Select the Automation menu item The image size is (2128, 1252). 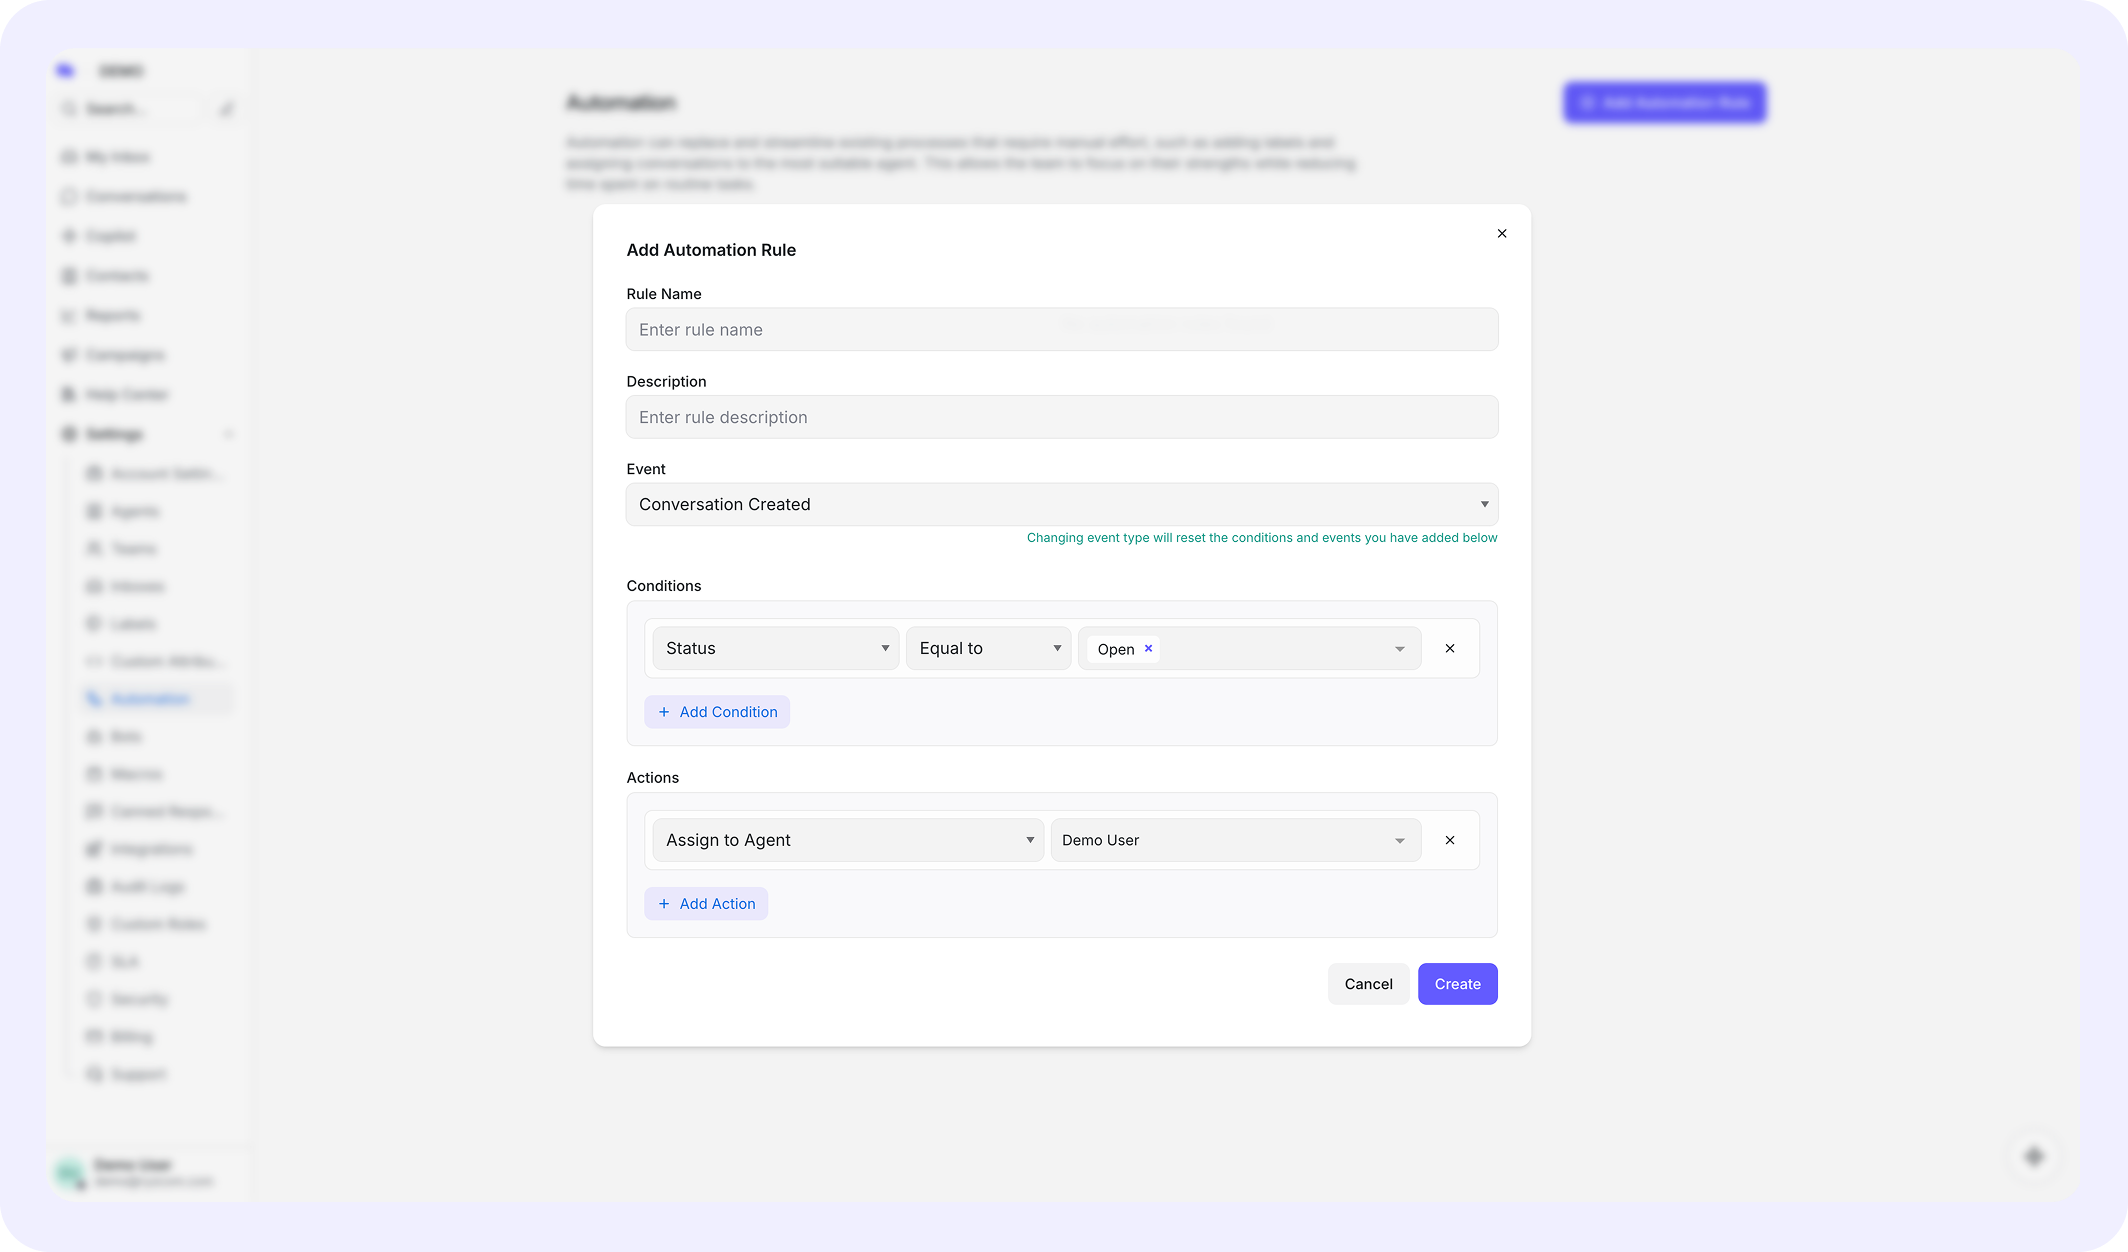[148, 698]
